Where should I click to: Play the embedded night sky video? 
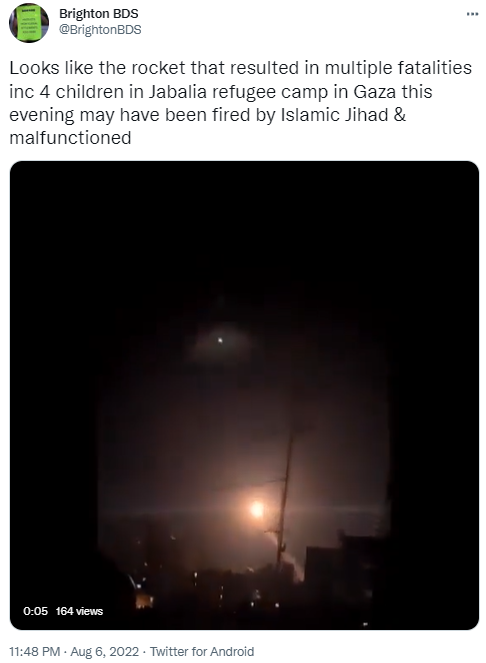pyautogui.click(x=244, y=395)
